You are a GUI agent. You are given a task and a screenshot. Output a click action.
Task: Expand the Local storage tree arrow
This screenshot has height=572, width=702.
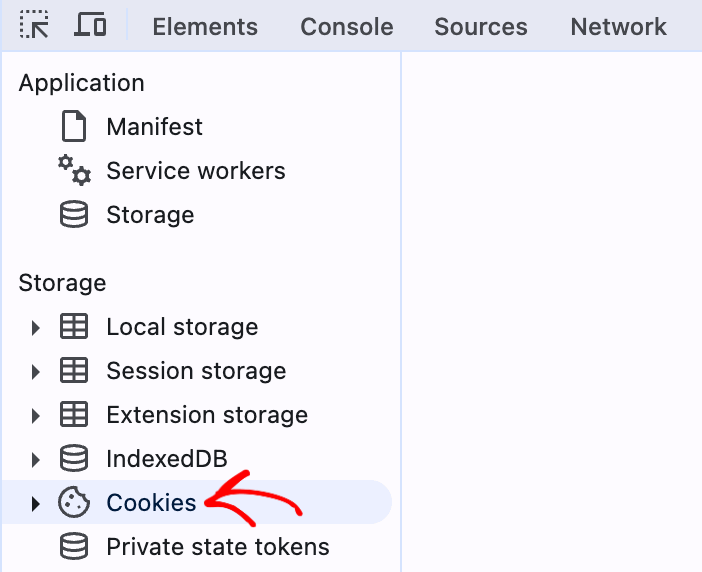(x=35, y=328)
